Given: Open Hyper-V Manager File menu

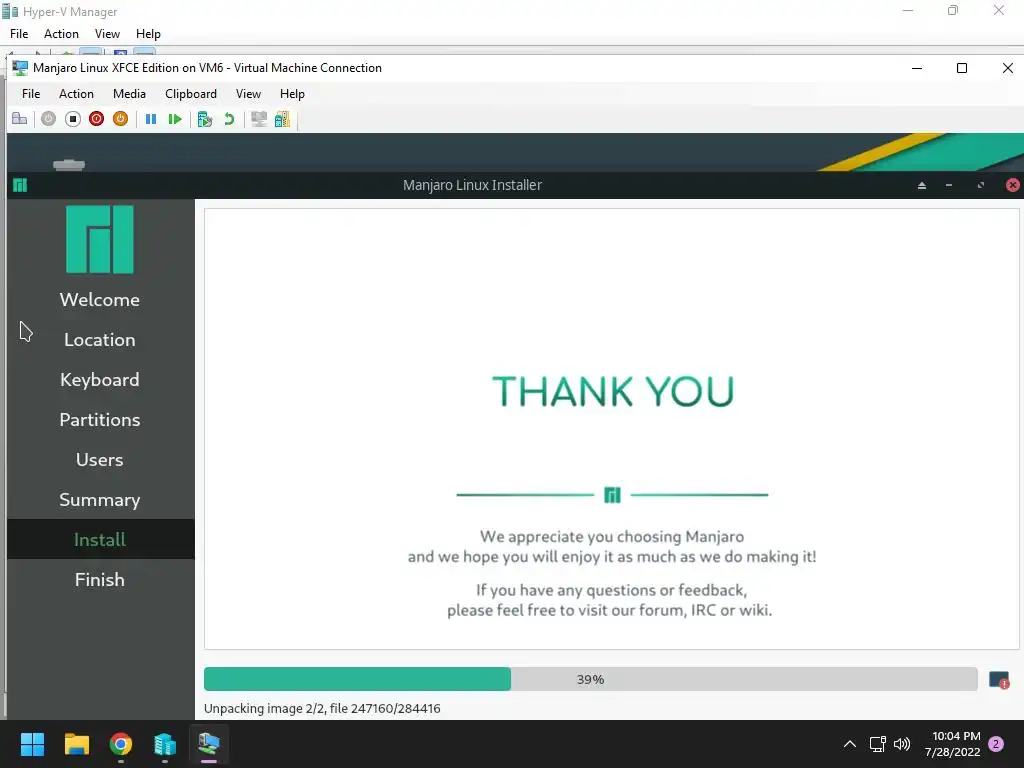Looking at the screenshot, I should coord(19,34).
